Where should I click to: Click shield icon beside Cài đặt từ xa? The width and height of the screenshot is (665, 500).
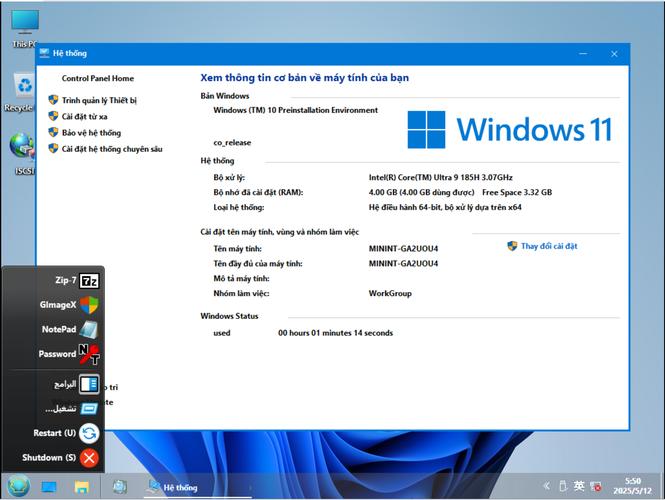(x=53, y=116)
